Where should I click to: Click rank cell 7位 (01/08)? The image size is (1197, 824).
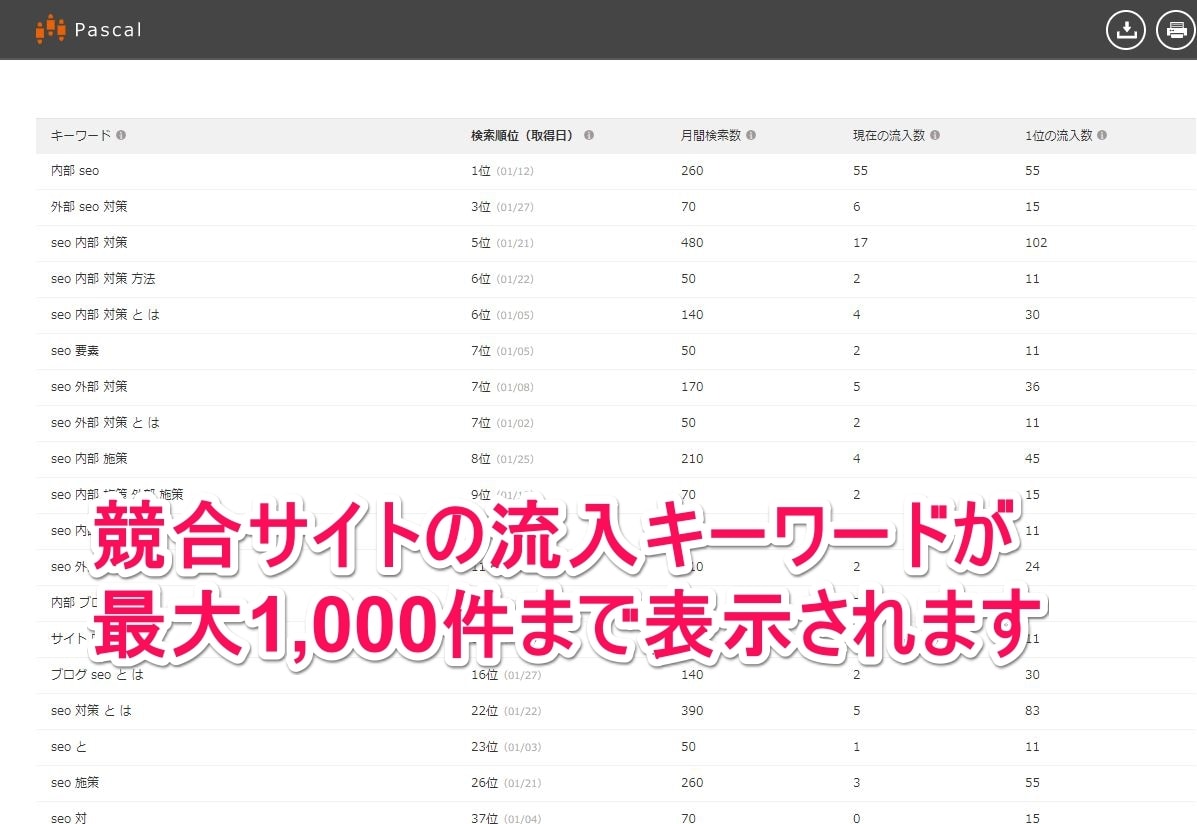502,387
